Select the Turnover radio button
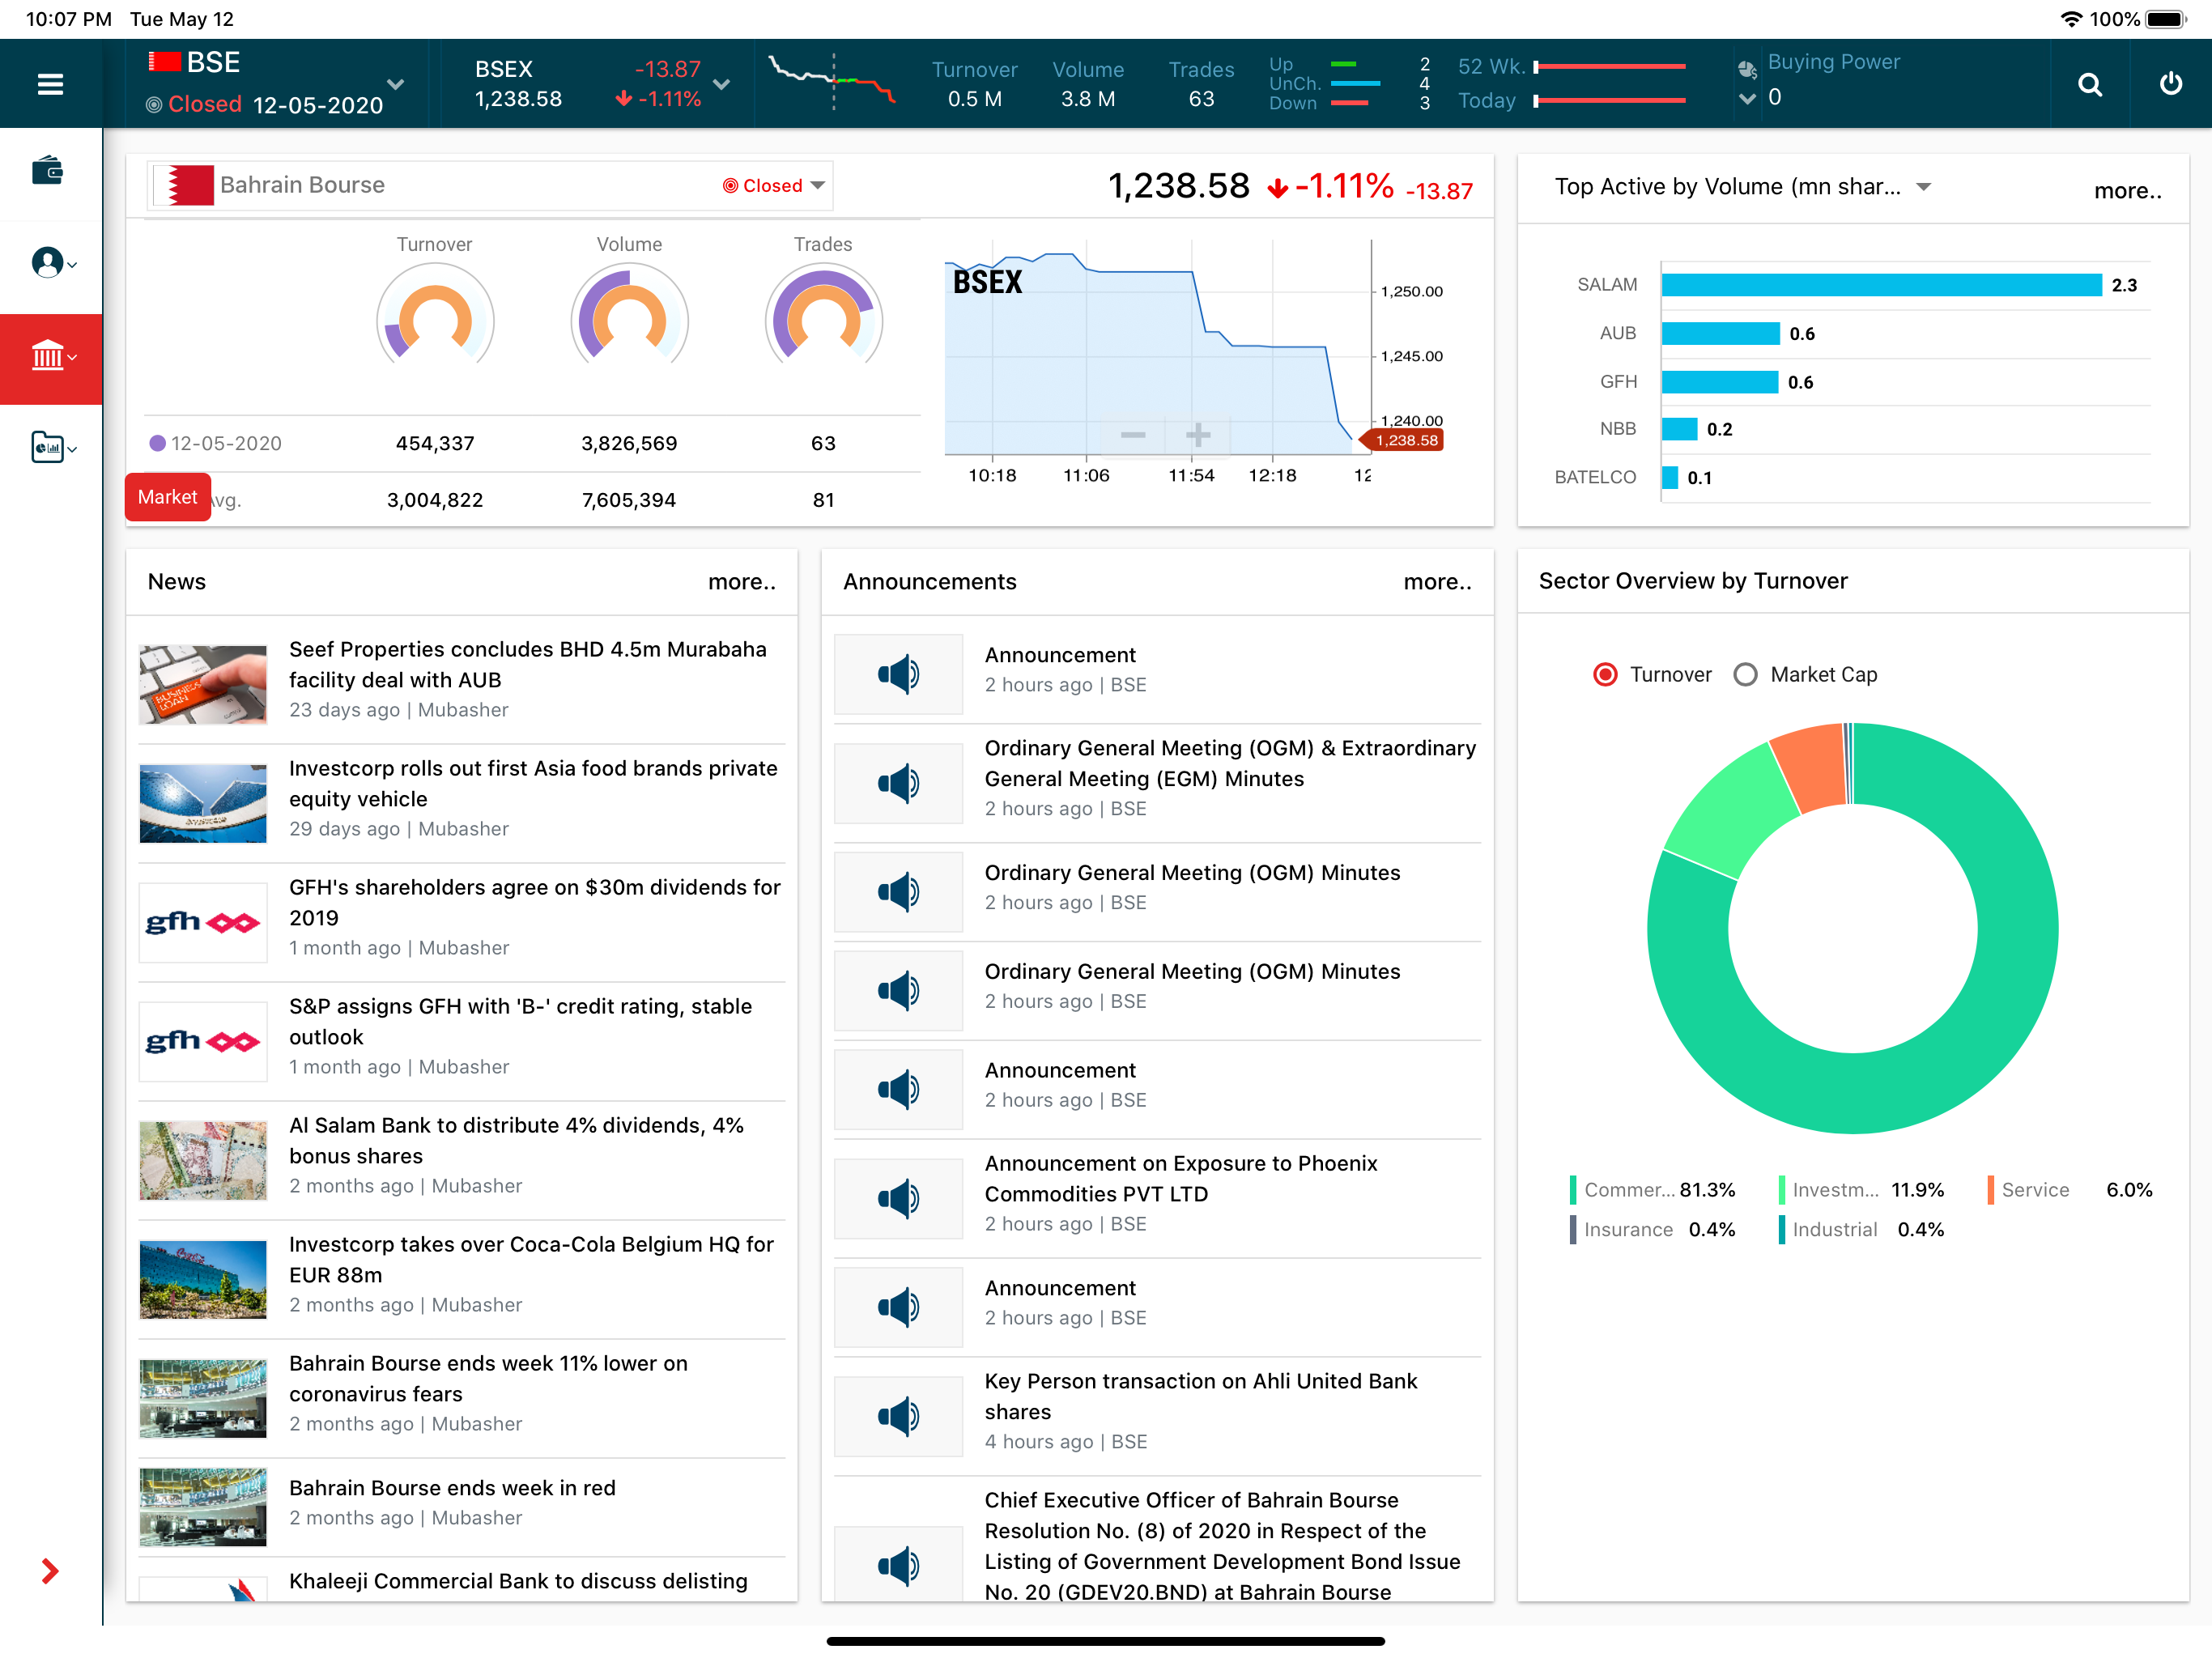Screen dimensions: 2212x1658 (x=1605, y=674)
